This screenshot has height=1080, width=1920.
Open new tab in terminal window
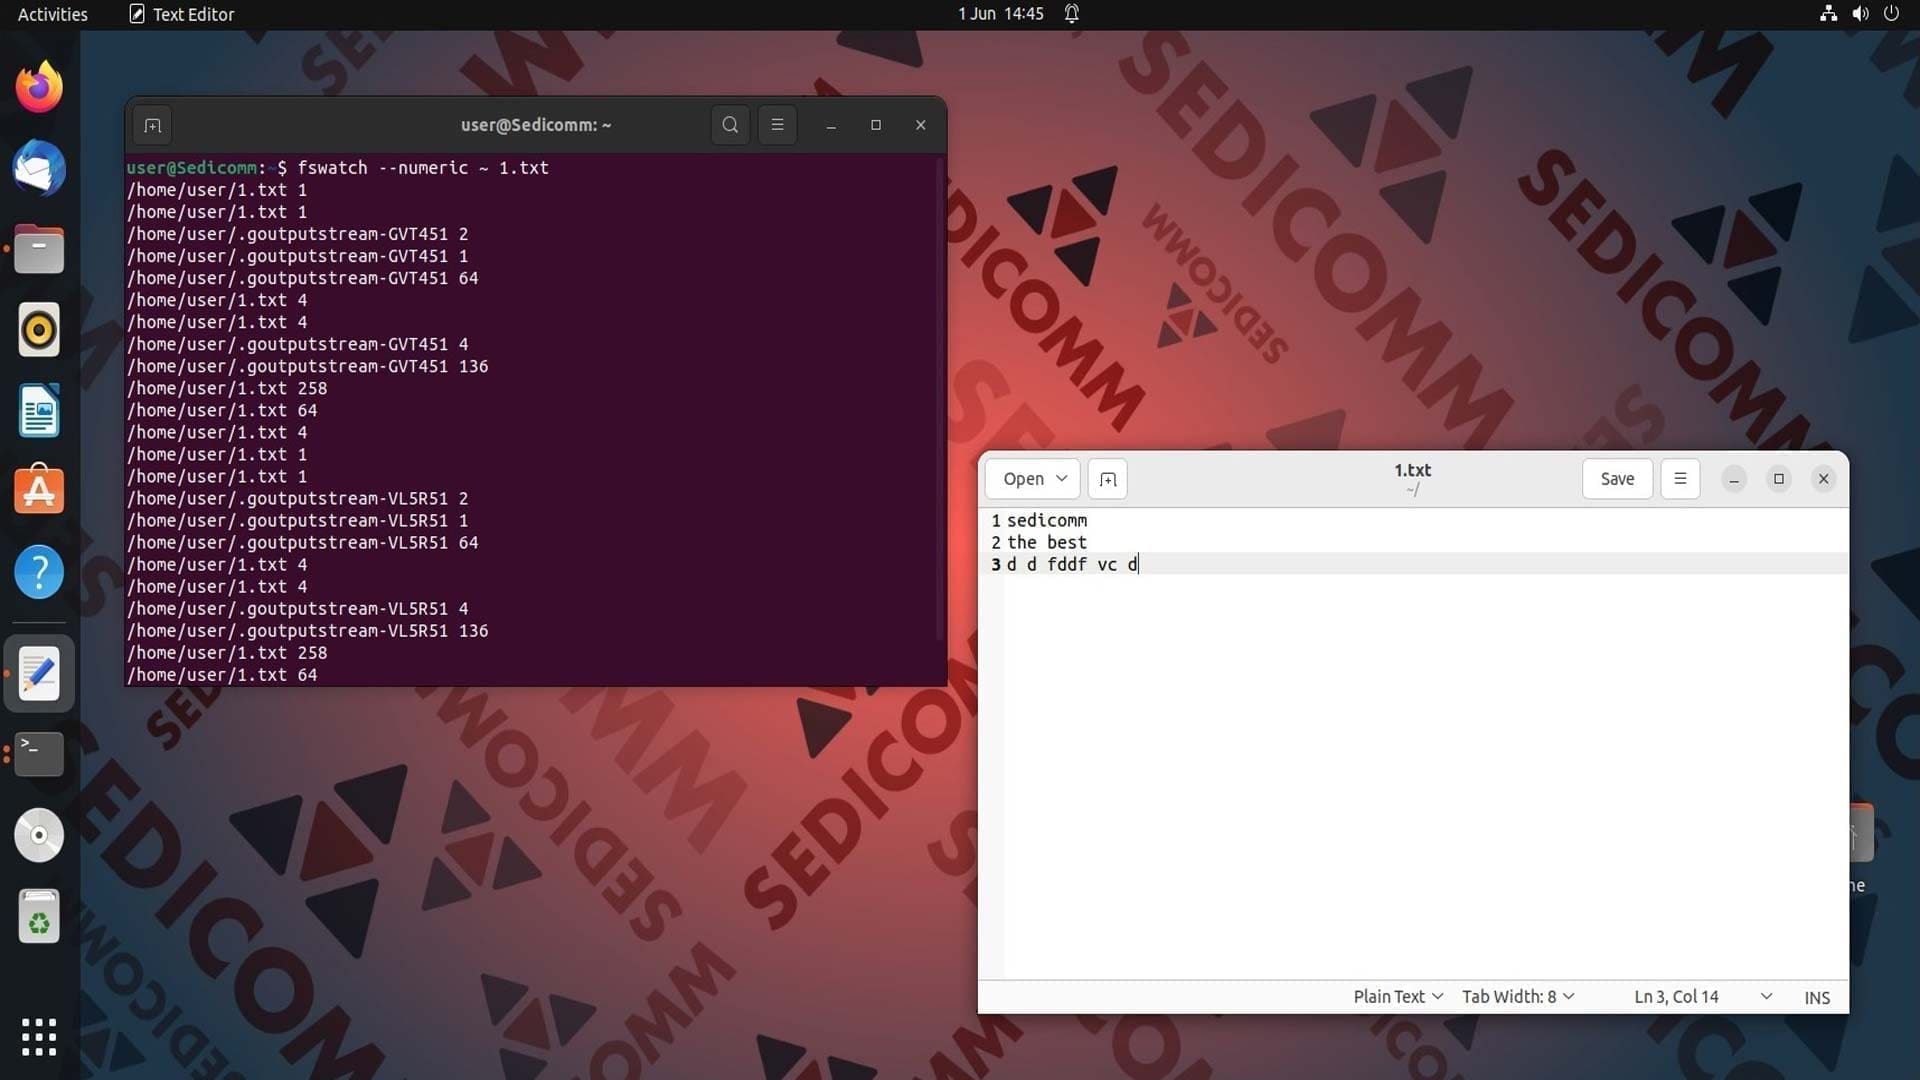152,125
